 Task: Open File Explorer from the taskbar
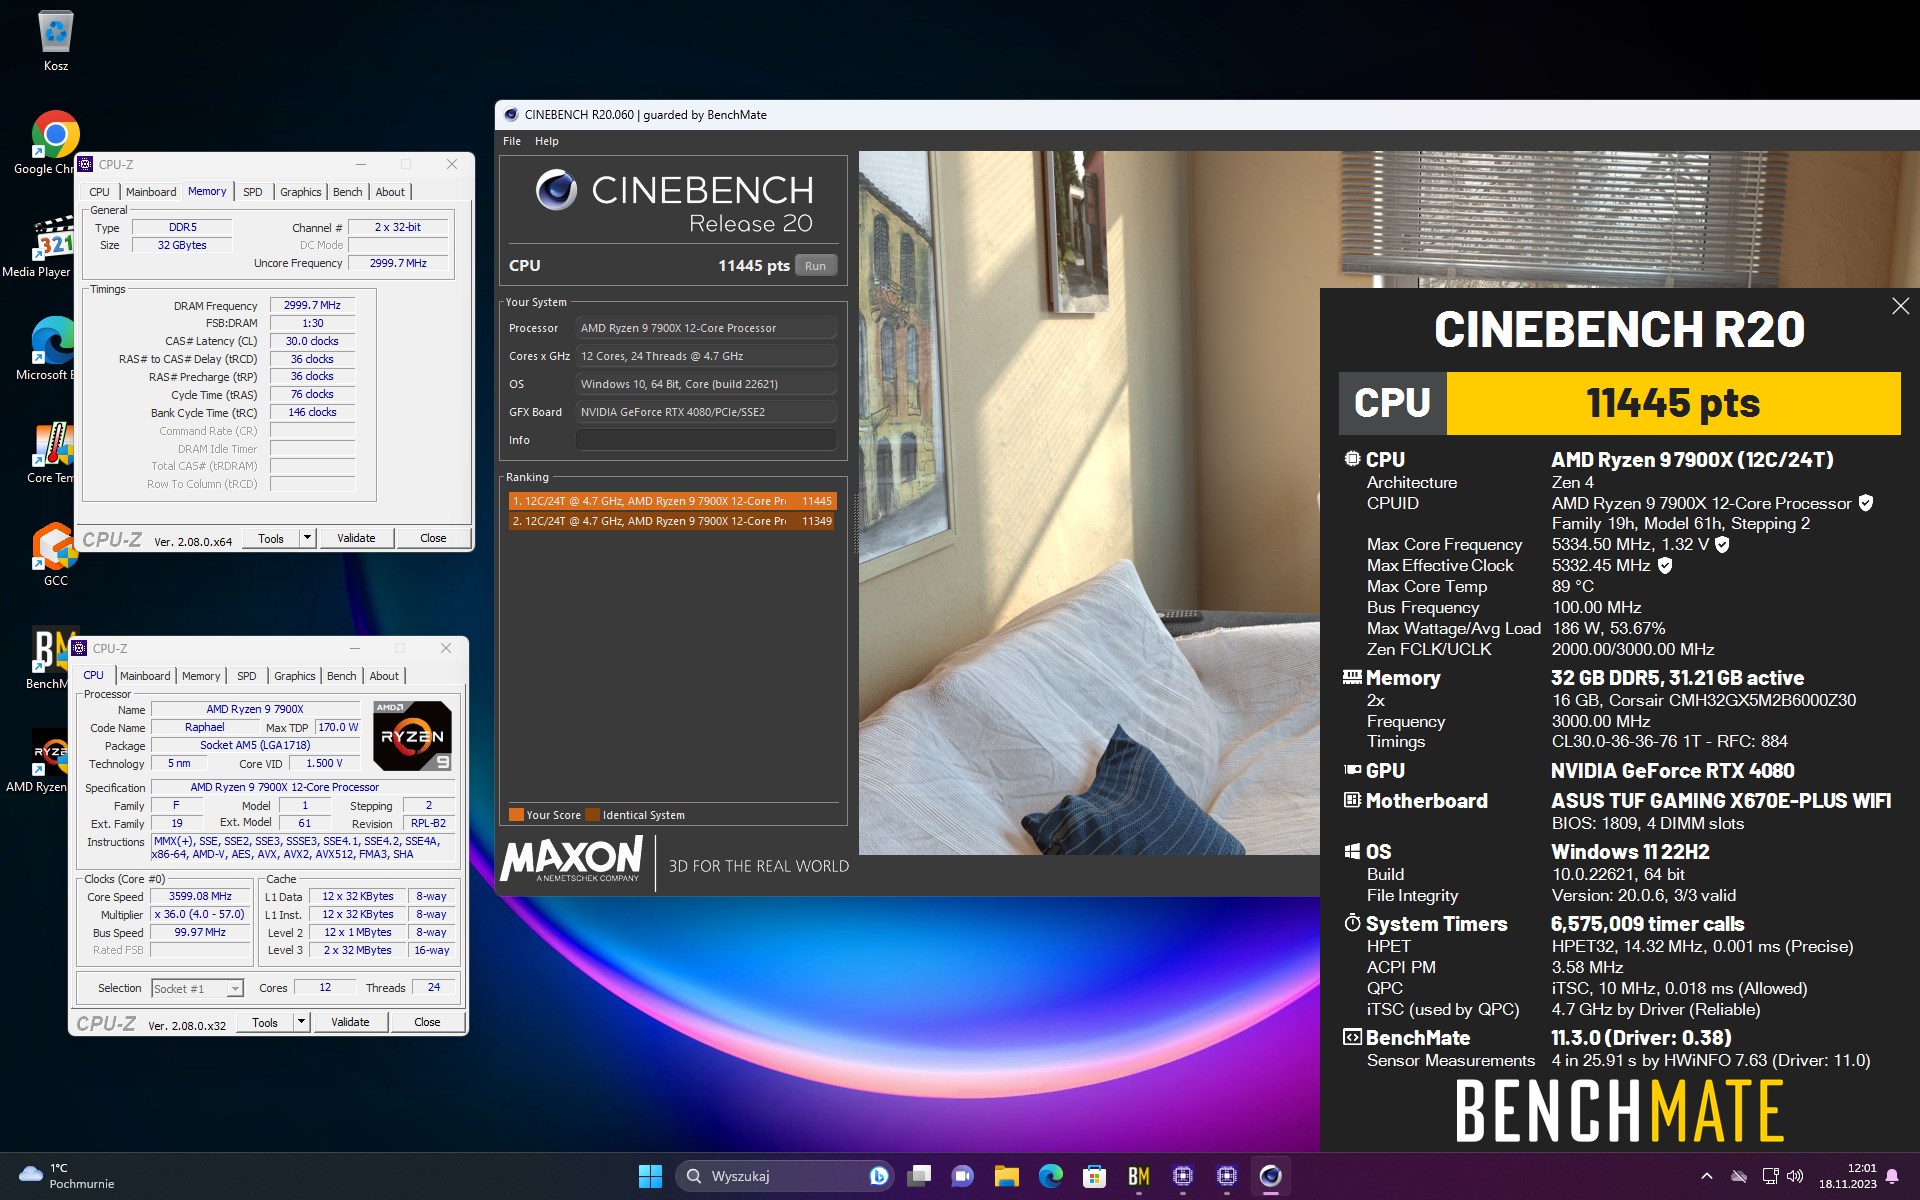pos(1007,1176)
